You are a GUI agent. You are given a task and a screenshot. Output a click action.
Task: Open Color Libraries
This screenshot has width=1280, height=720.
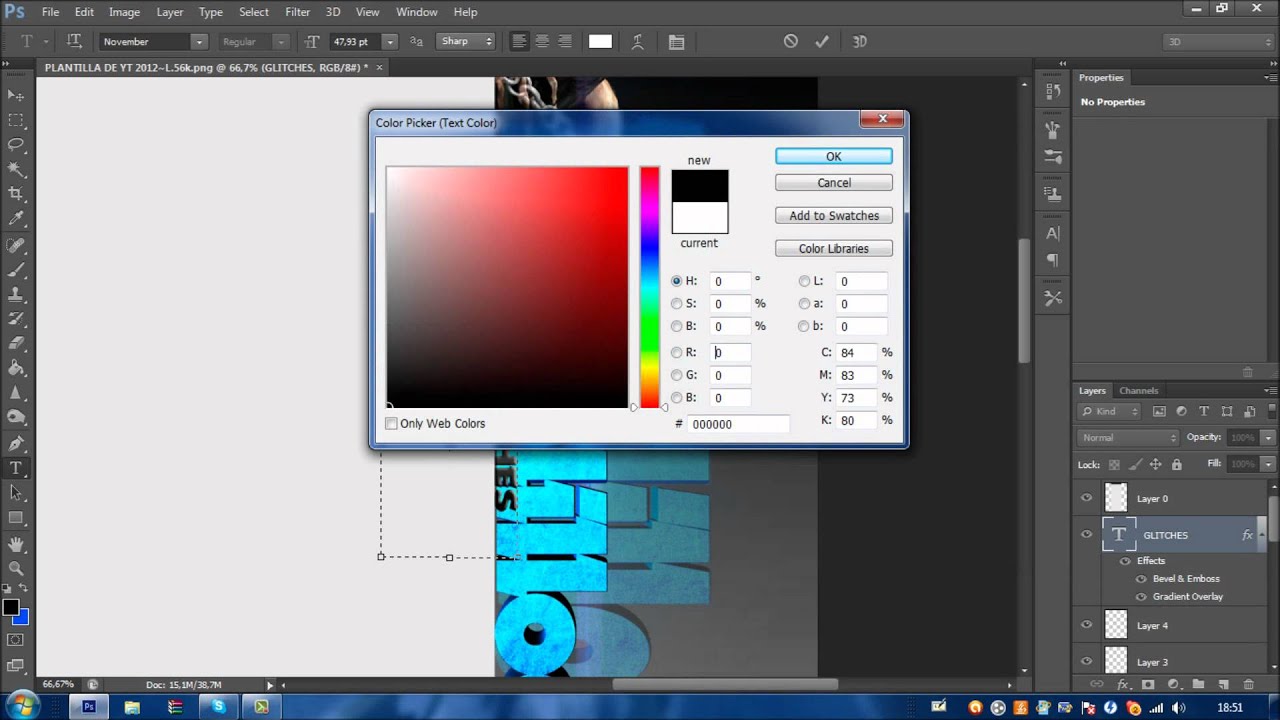click(x=834, y=249)
